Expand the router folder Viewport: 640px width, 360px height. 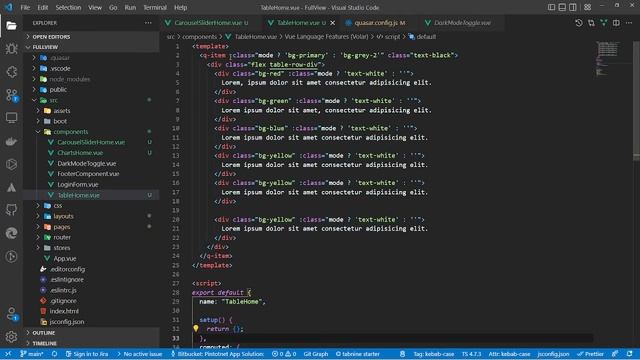tap(91, 237)
